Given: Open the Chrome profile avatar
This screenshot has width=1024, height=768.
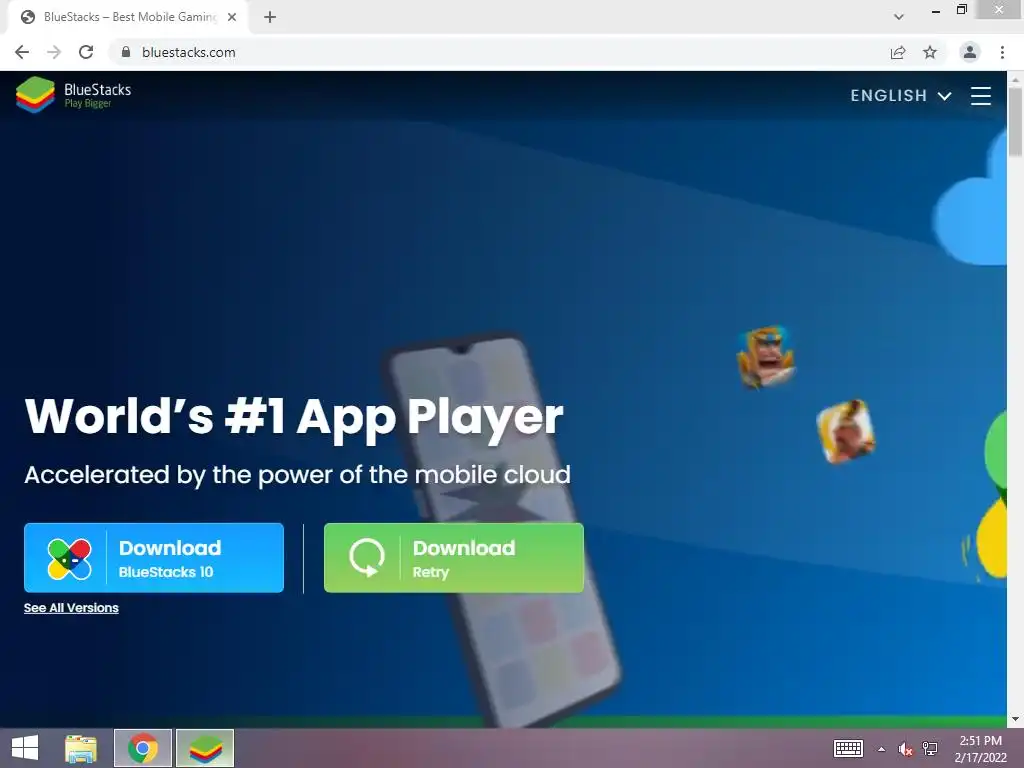Looking at the screenshot, I should (x=970, y=52).
